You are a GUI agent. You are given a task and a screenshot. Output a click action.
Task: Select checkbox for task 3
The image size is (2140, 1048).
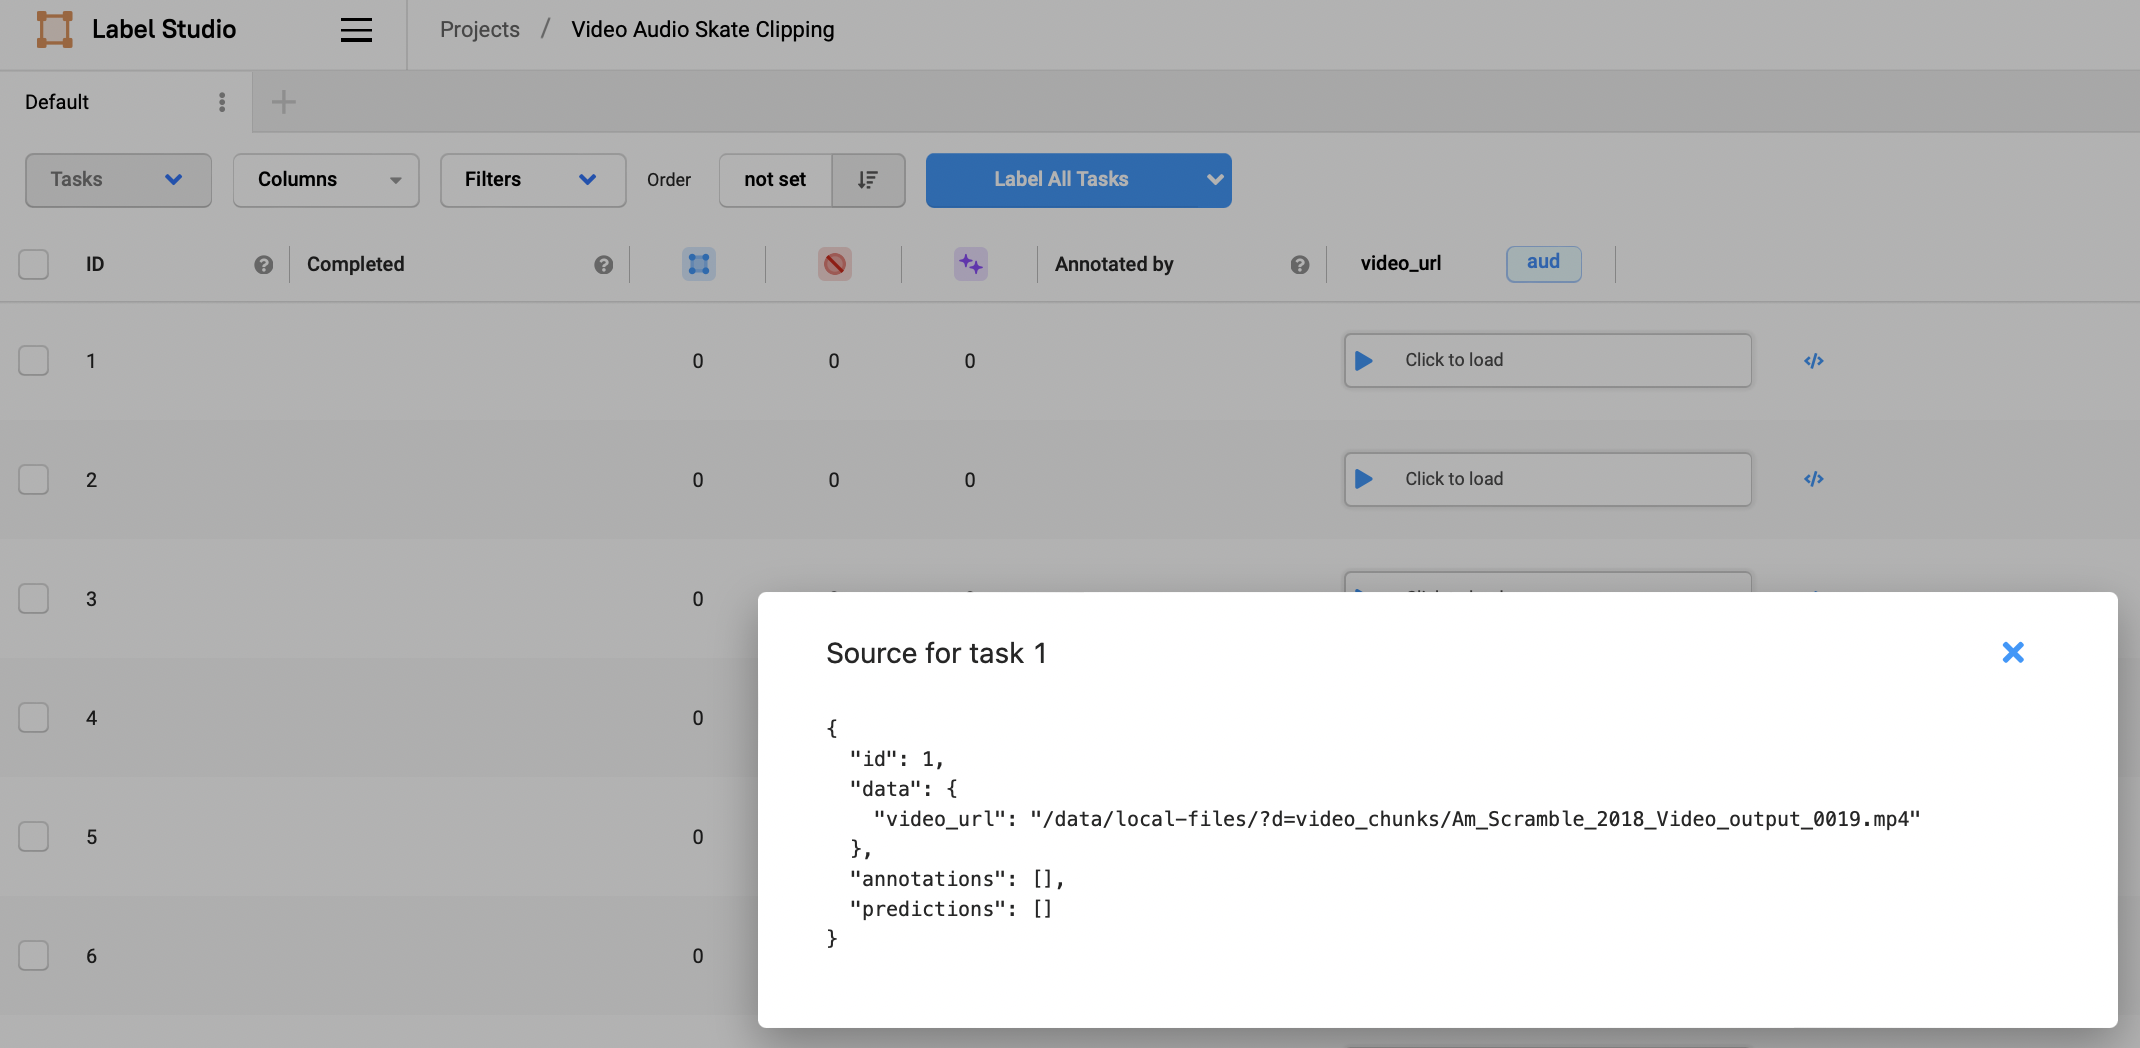34,599
